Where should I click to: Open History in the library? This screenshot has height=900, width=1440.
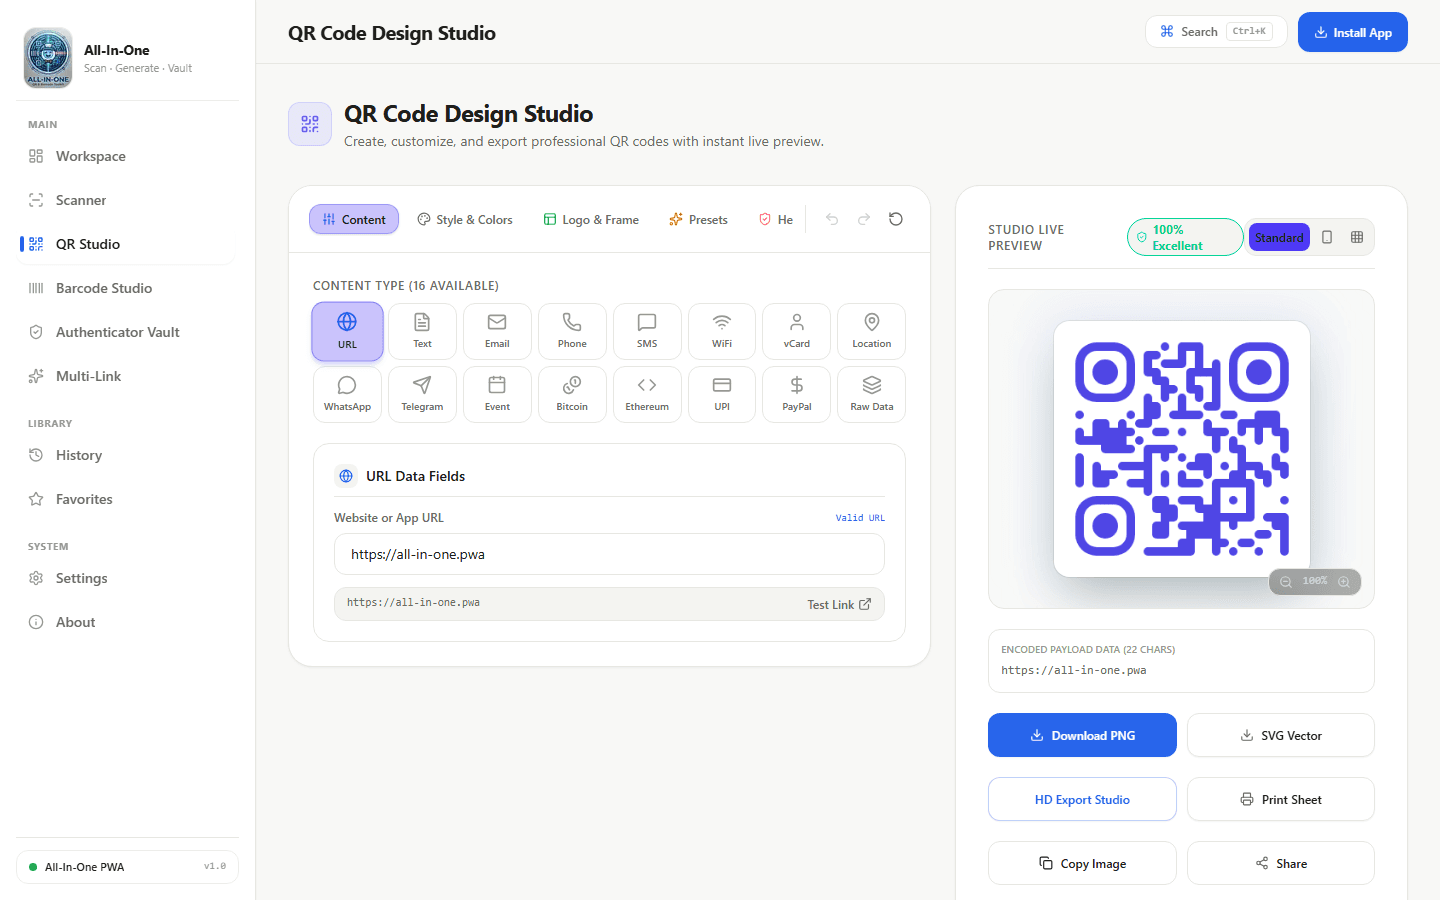128,455
